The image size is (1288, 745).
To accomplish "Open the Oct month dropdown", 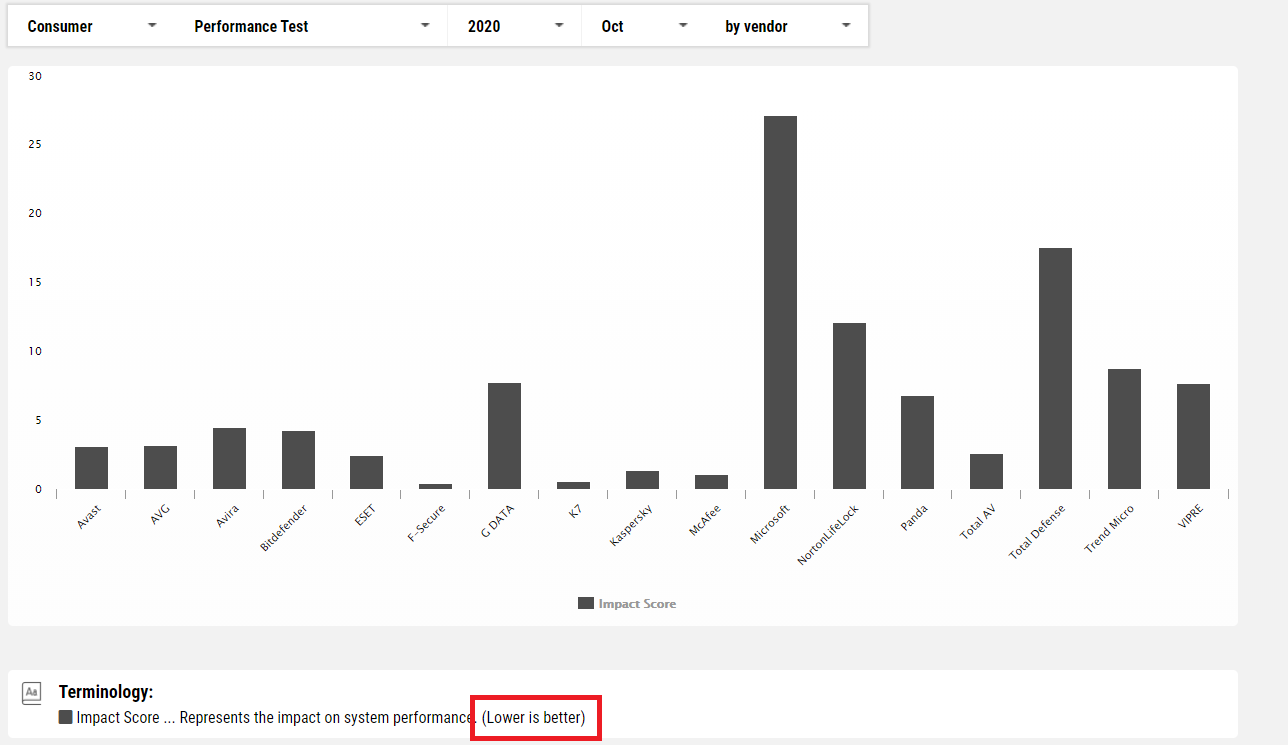I will pos(644,26).
